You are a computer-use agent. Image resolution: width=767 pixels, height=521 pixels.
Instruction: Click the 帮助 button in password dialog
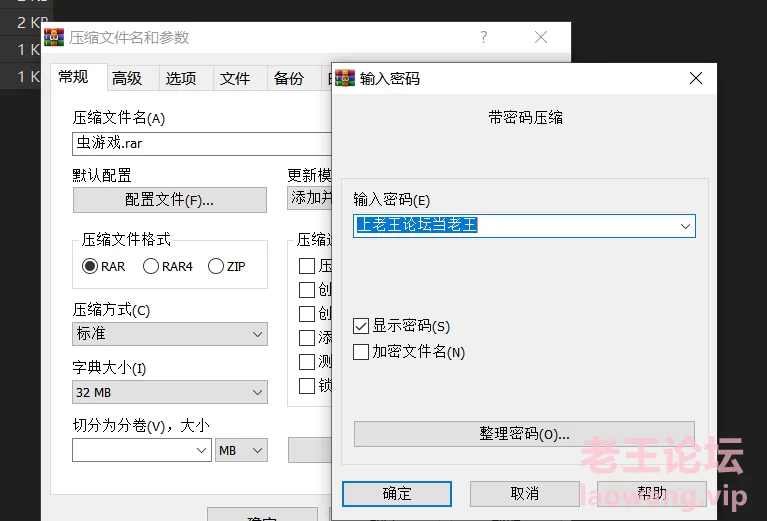652,494
